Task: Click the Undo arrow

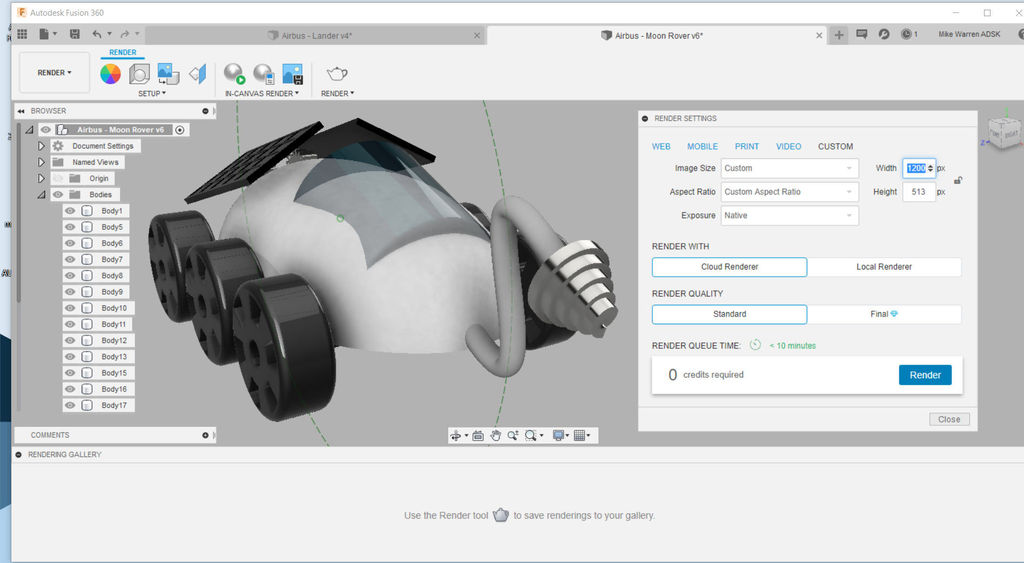Action: pyautogui.click(x=97, y=34)
